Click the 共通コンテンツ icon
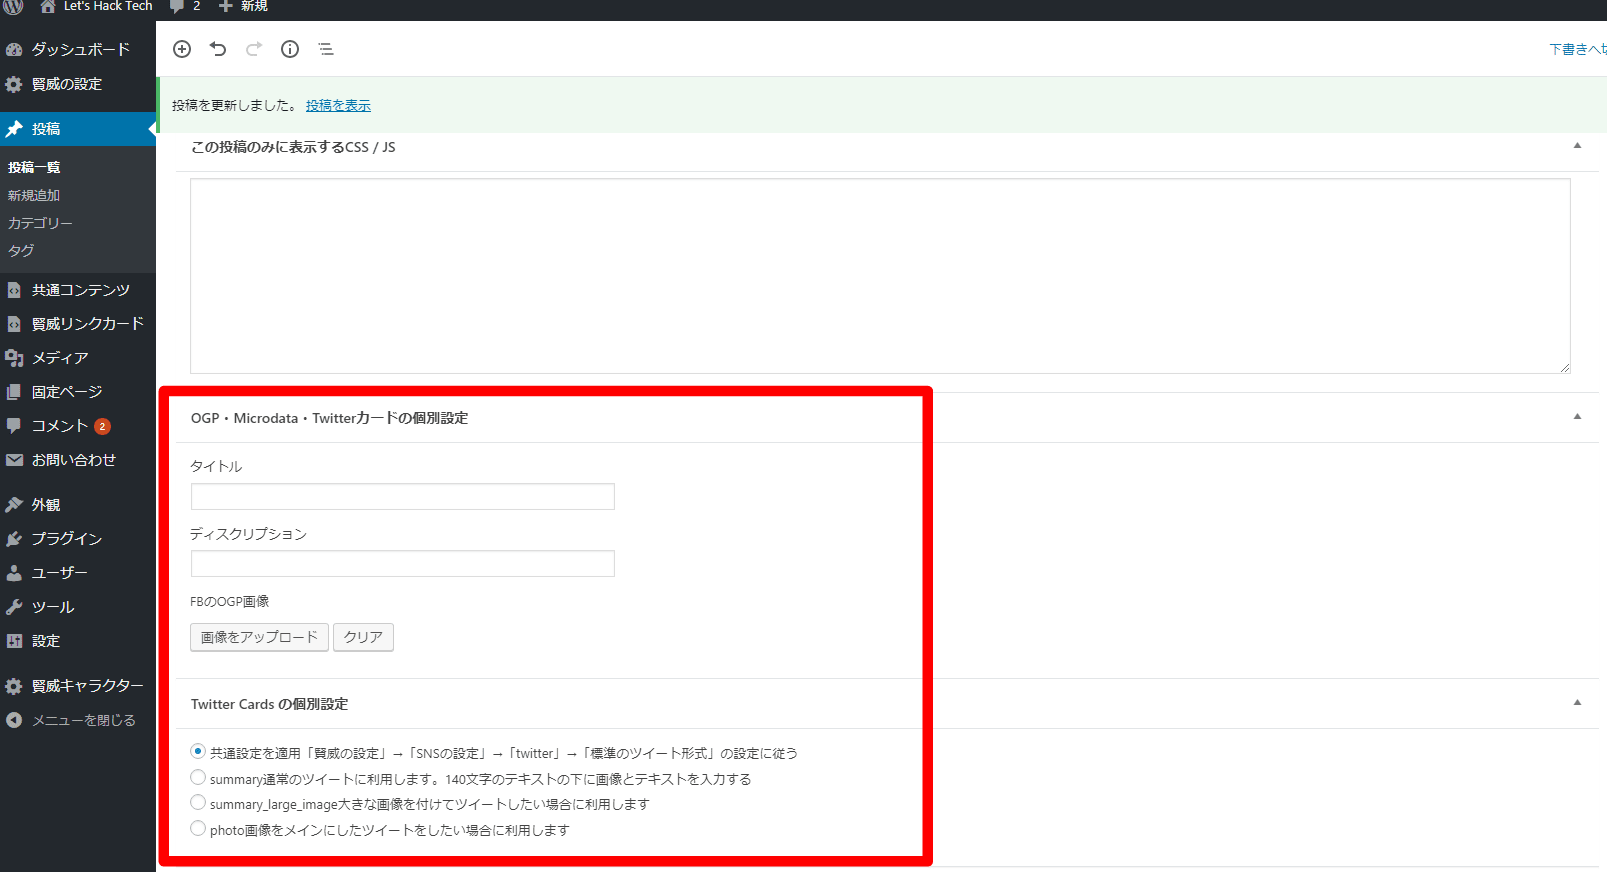Image resolution: width=1607 pixels, height=872 pixels. click(14, 290)
